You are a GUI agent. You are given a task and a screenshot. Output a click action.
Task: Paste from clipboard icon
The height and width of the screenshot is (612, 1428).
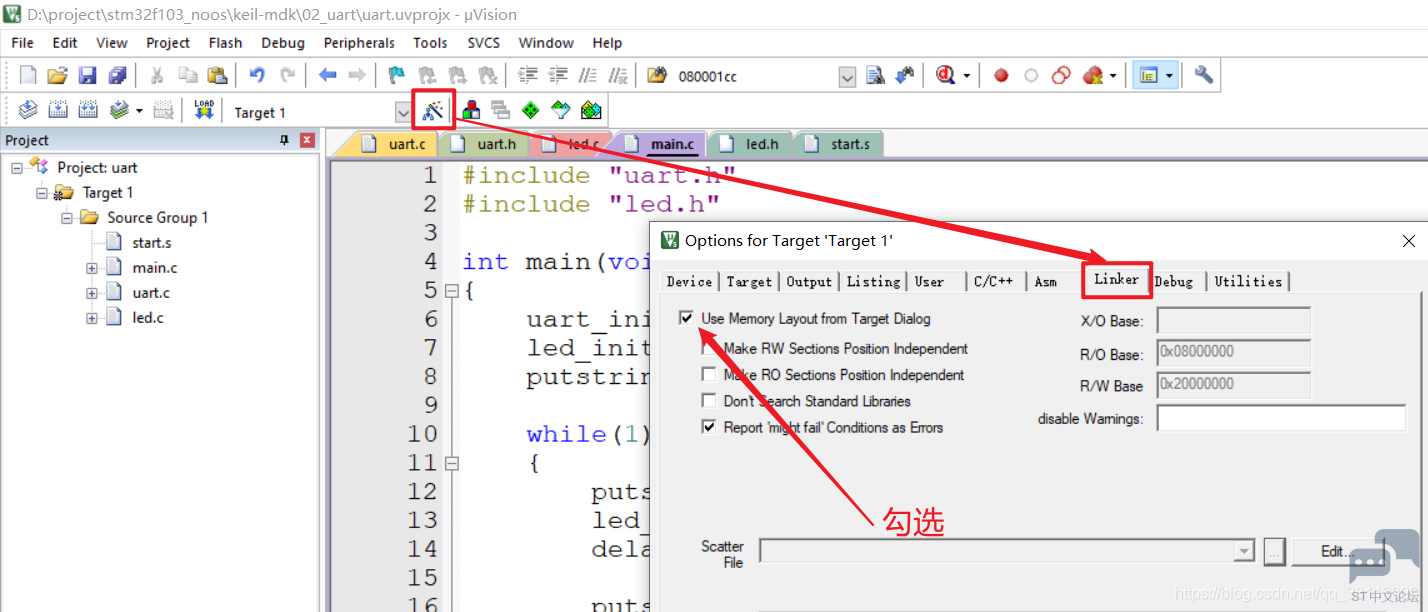click(x=217, y=75)
